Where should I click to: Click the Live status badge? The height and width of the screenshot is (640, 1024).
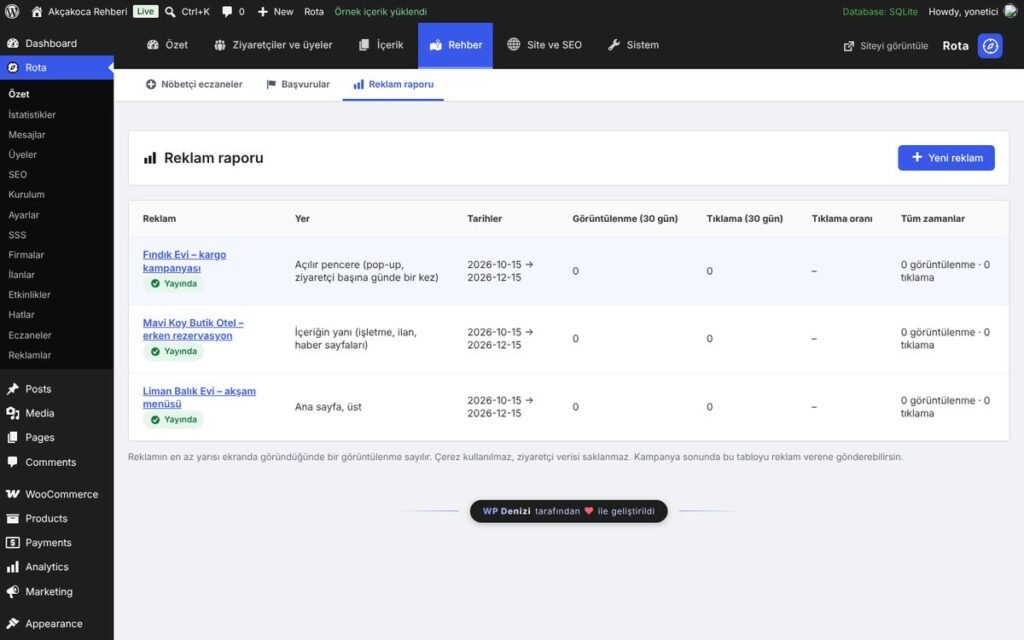[x=145, y=11]
